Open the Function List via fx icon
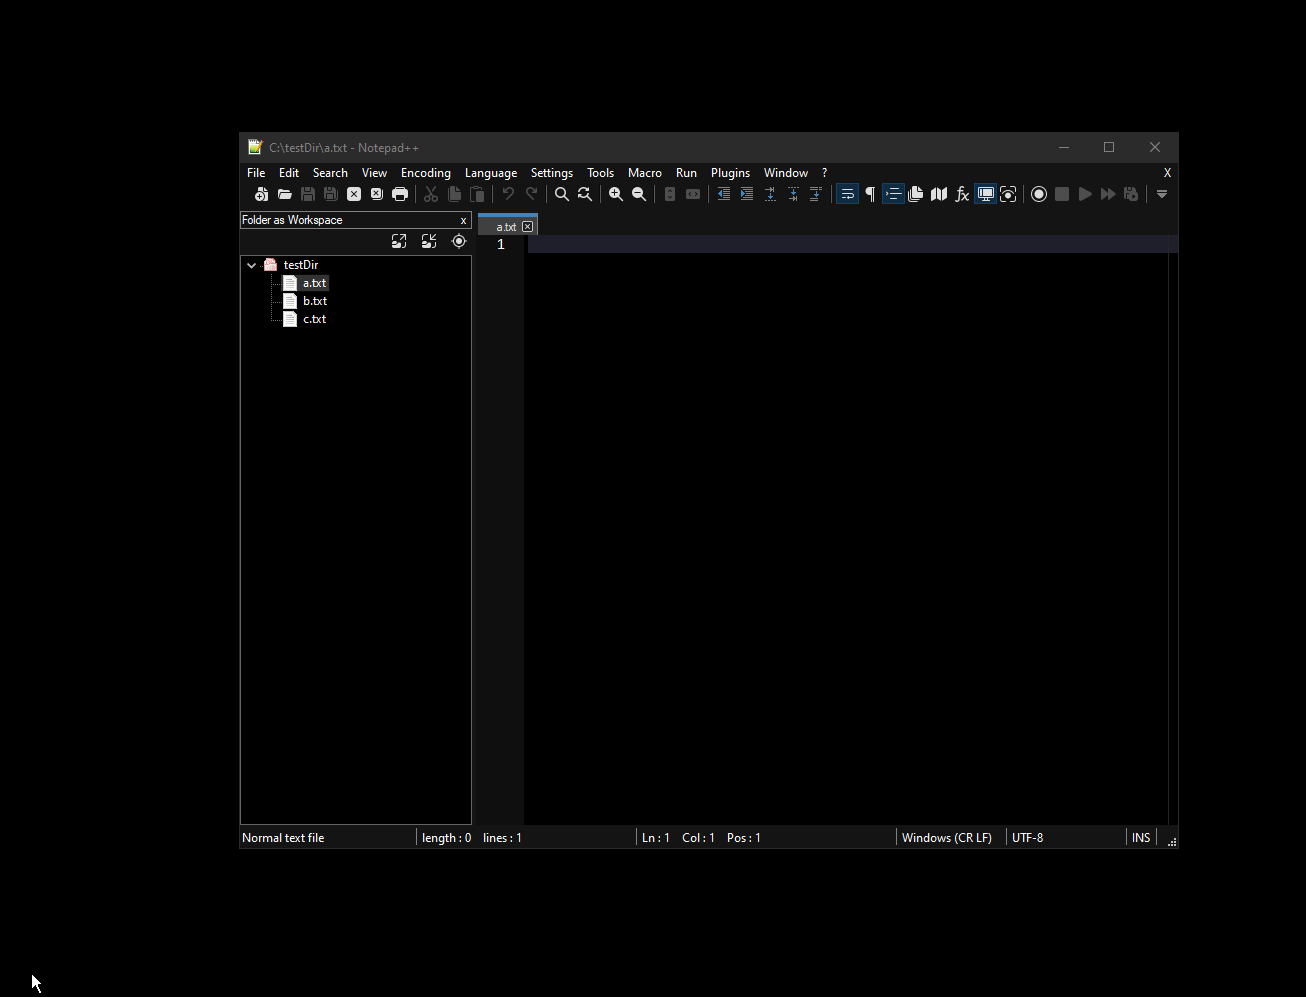The image size is (1306, 997). point(961,194)
